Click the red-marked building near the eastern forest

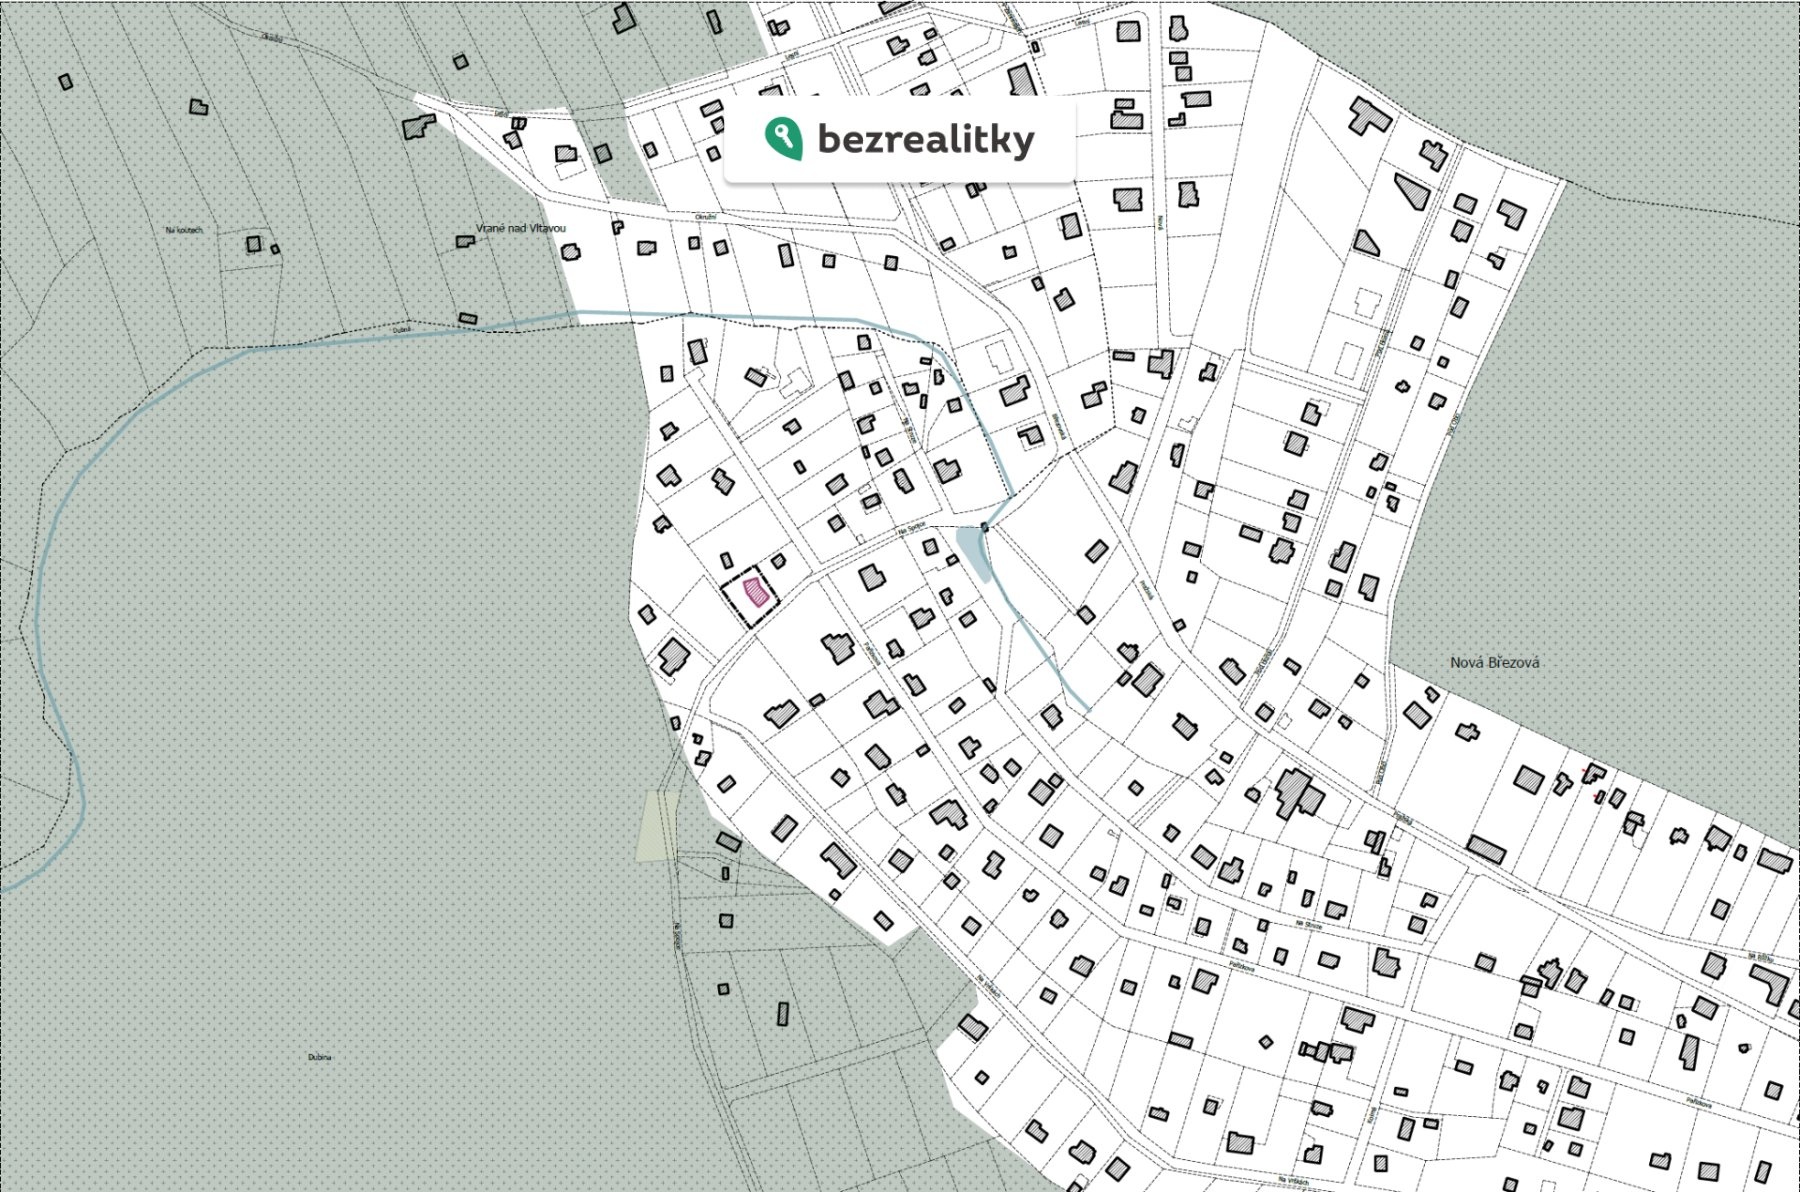(x=1592, y=772)
